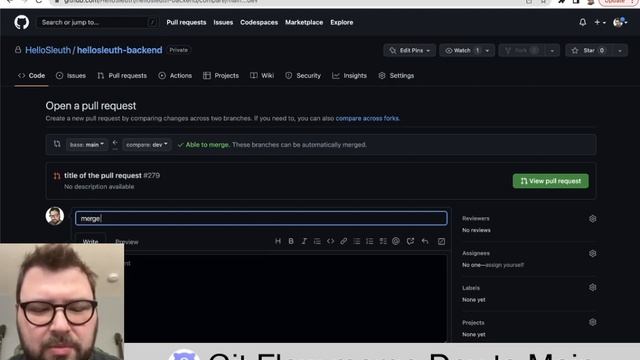Switch to the Insights tab
The height and width of the screenshot is (360, 640).
349,76
